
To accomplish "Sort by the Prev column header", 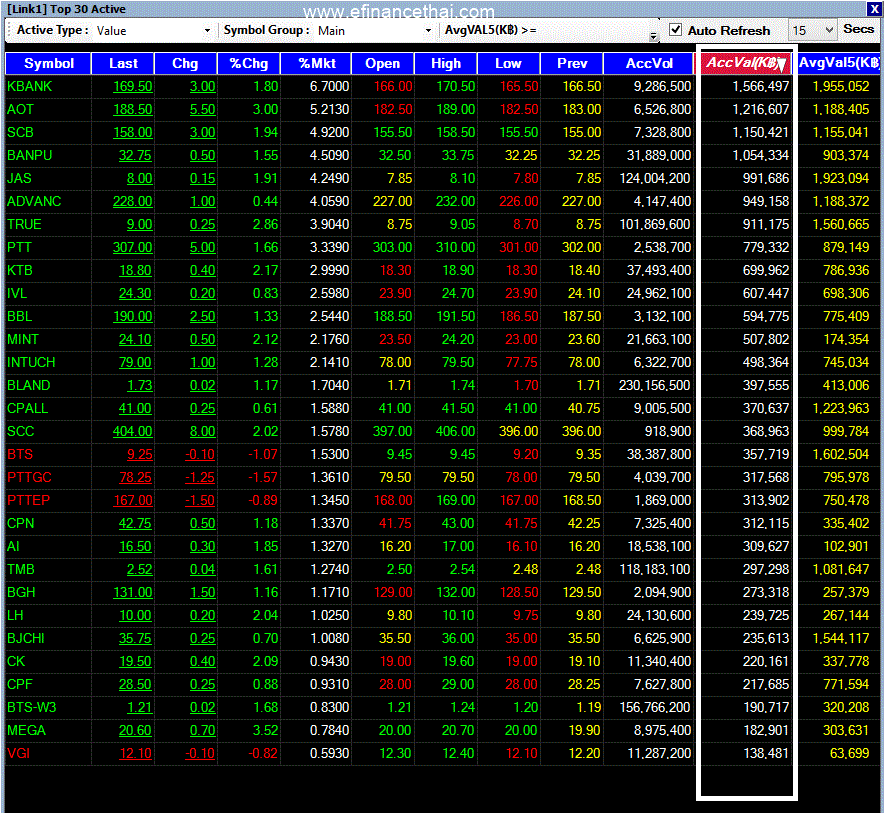I will point(572,63).
